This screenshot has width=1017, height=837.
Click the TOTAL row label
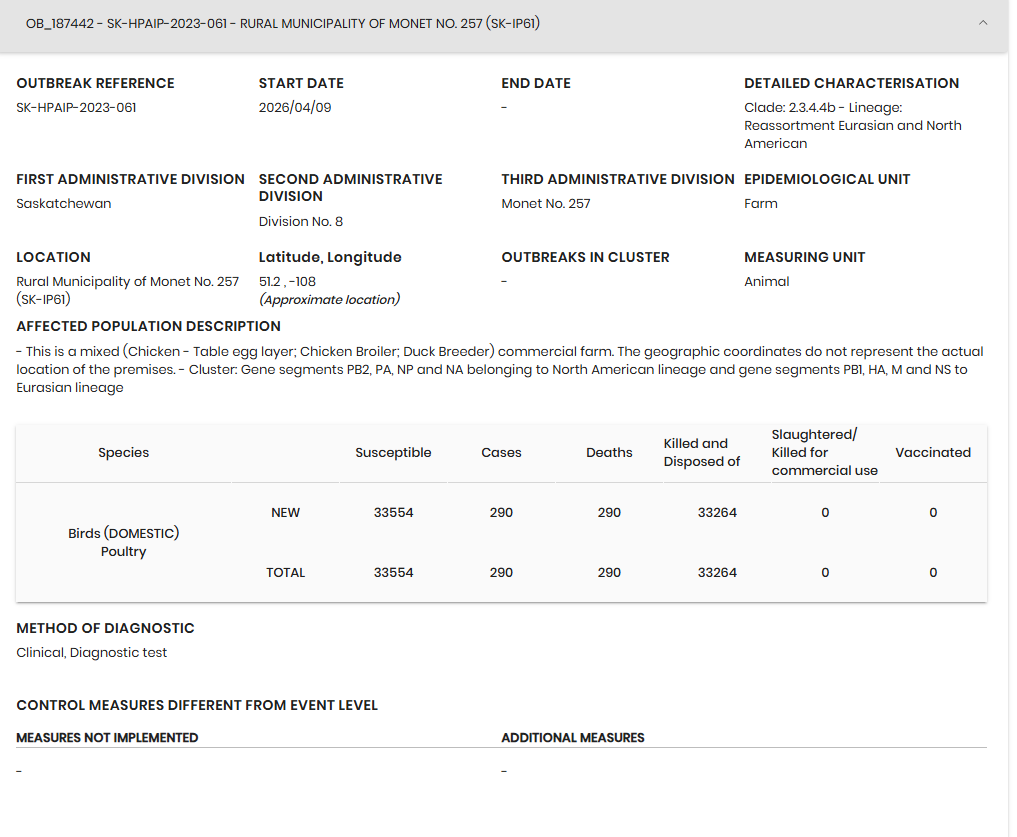coord(285,573)
